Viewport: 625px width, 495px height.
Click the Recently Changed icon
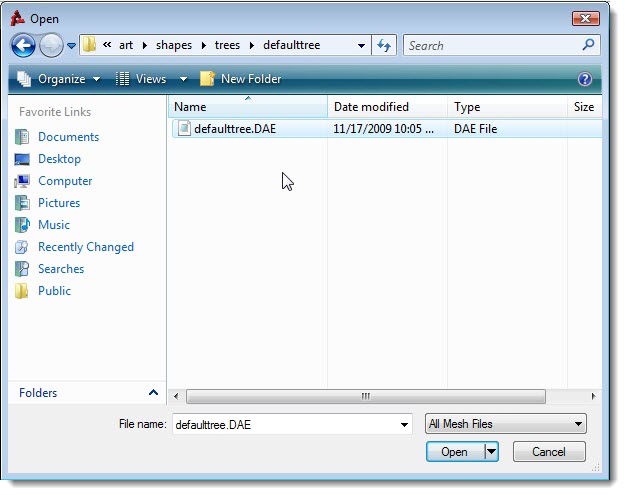[22, 247]
